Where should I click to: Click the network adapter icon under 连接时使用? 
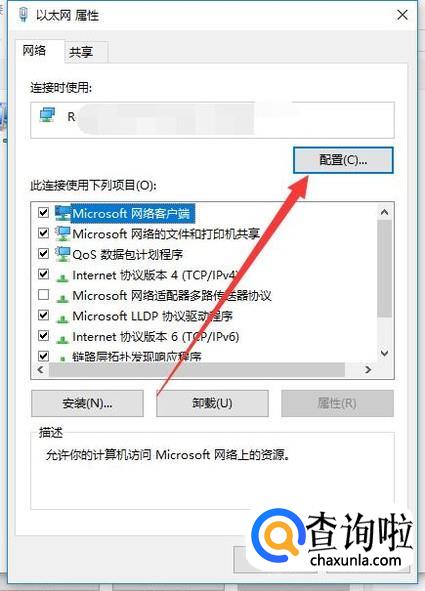pyautogui.click(x=47, y=115)
